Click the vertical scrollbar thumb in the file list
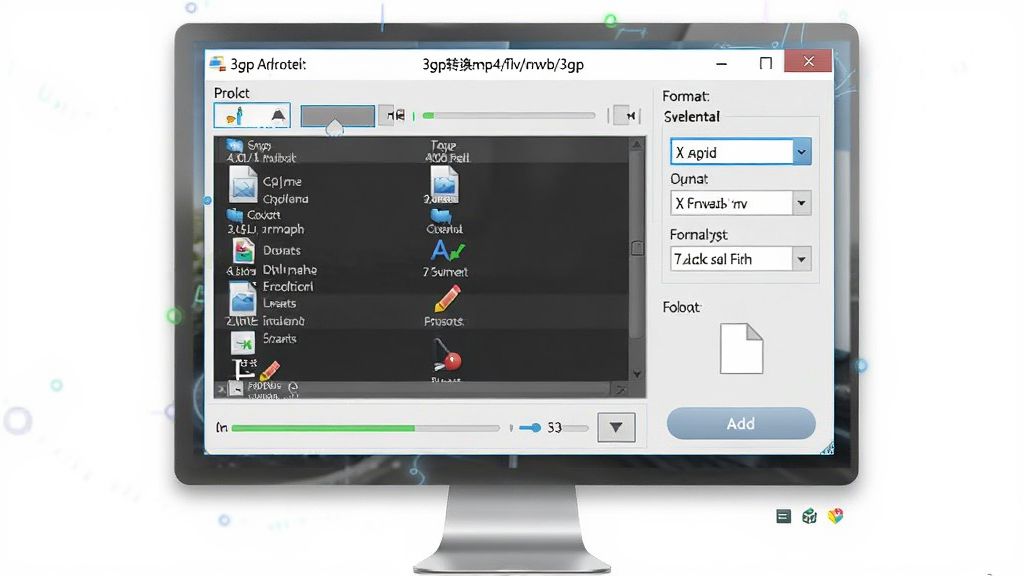This screenshot has height=576, width=1024. [x=637, y=248]
